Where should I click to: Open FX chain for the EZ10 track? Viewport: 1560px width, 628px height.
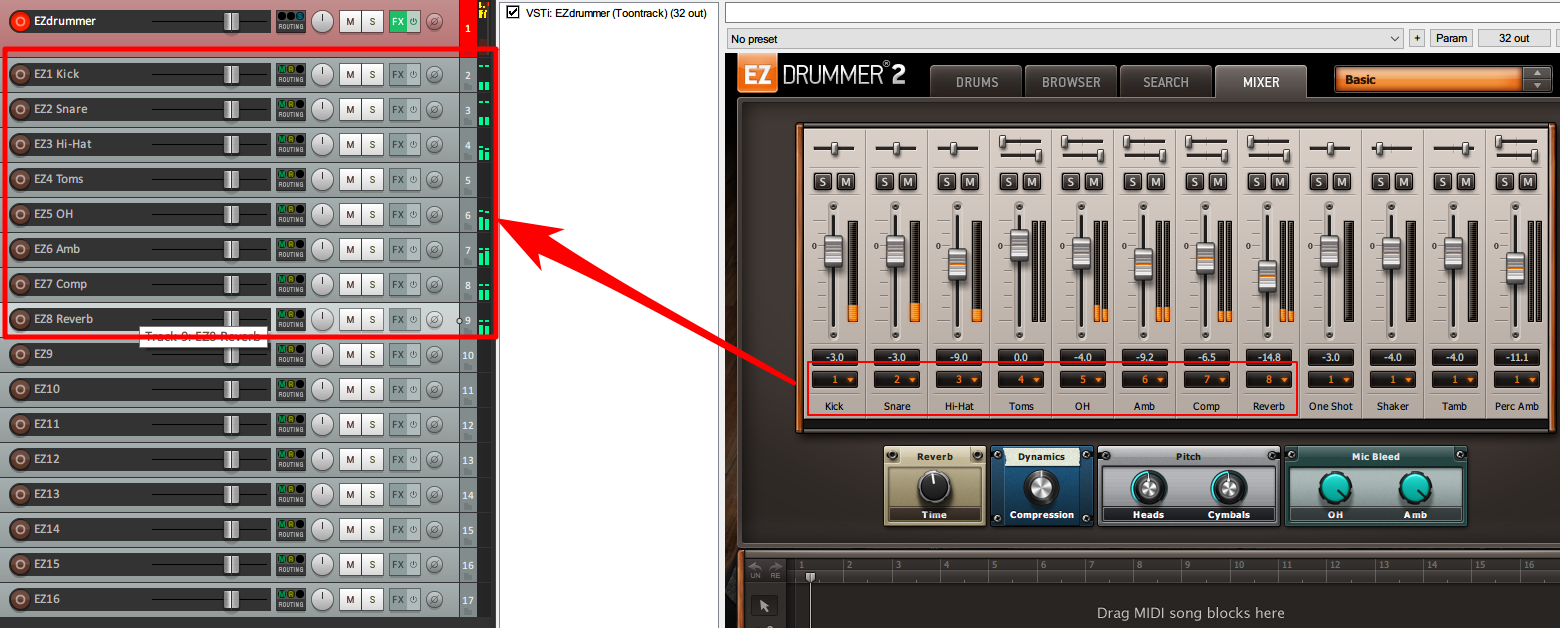tap(398, 389)
